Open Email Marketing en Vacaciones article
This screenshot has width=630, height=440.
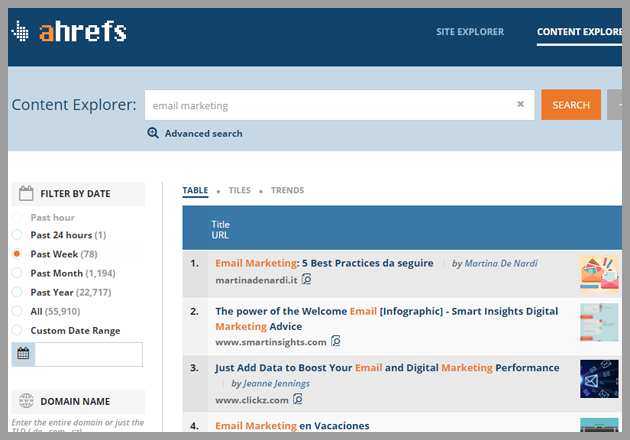[x=292, y=426]
